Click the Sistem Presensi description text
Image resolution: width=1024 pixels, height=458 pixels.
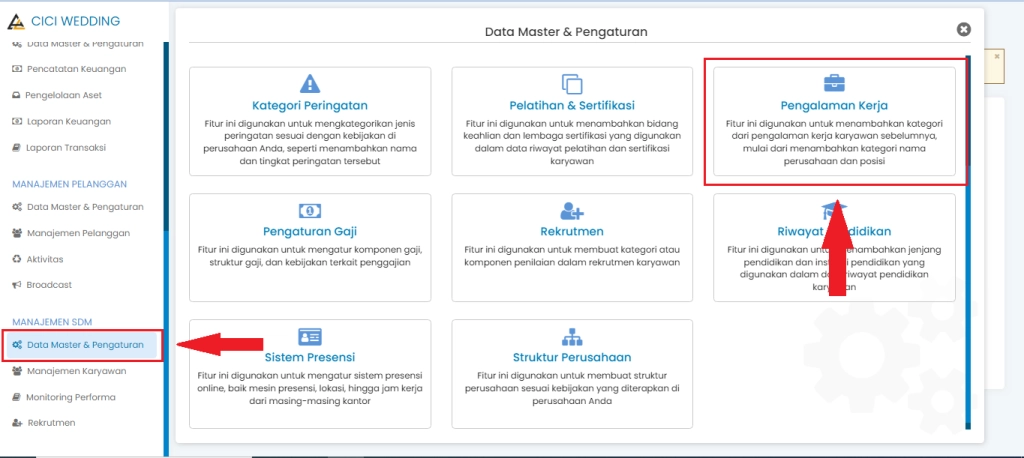click(x=310, y=388)
